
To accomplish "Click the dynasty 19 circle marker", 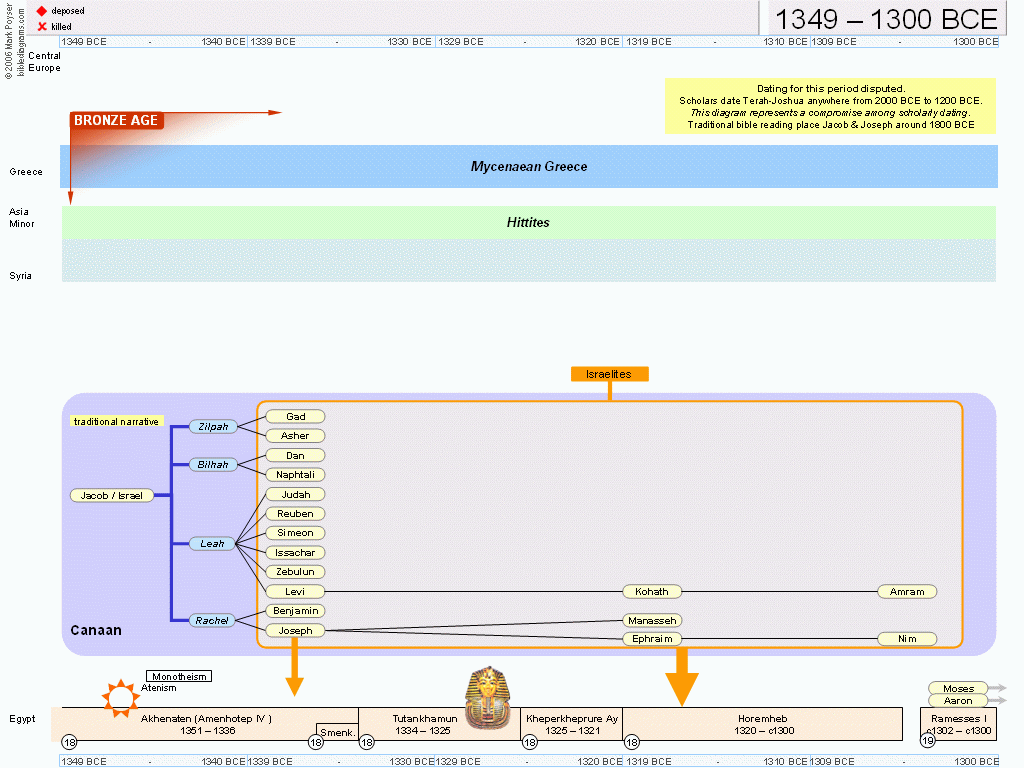I will 927,742.
